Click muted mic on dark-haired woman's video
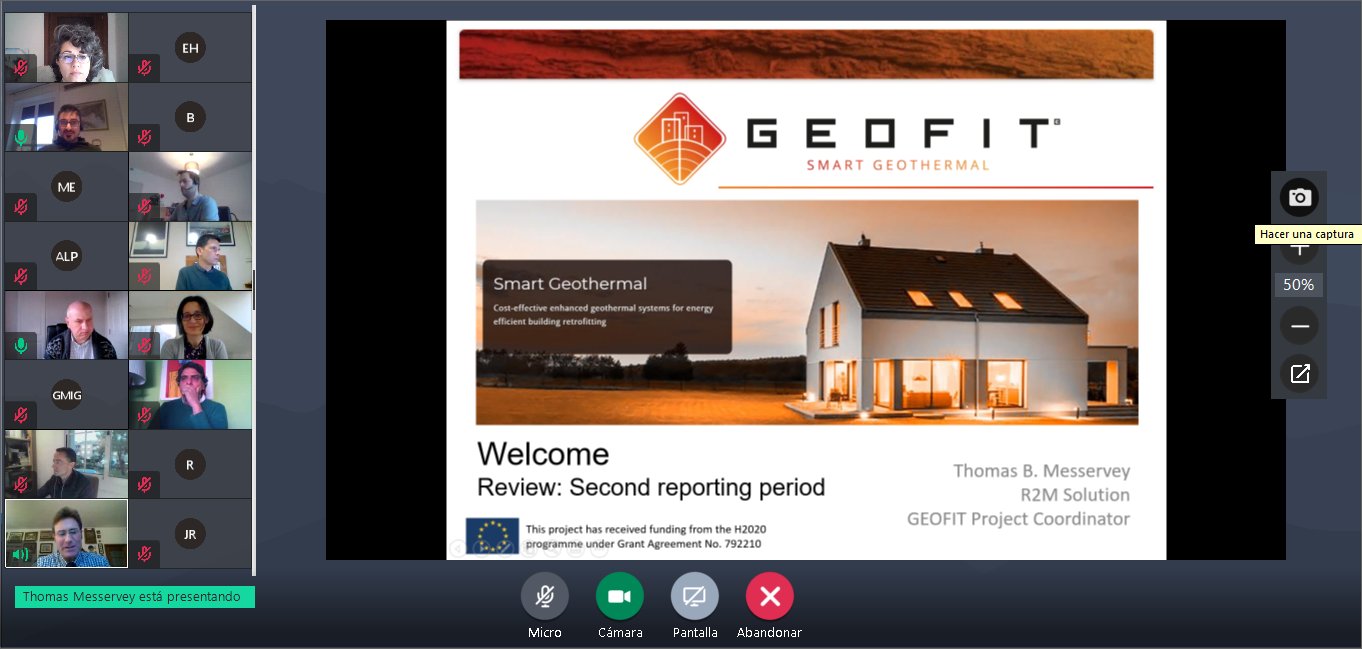The width and height of the screenshot is (1362, 649). [145, 345]
